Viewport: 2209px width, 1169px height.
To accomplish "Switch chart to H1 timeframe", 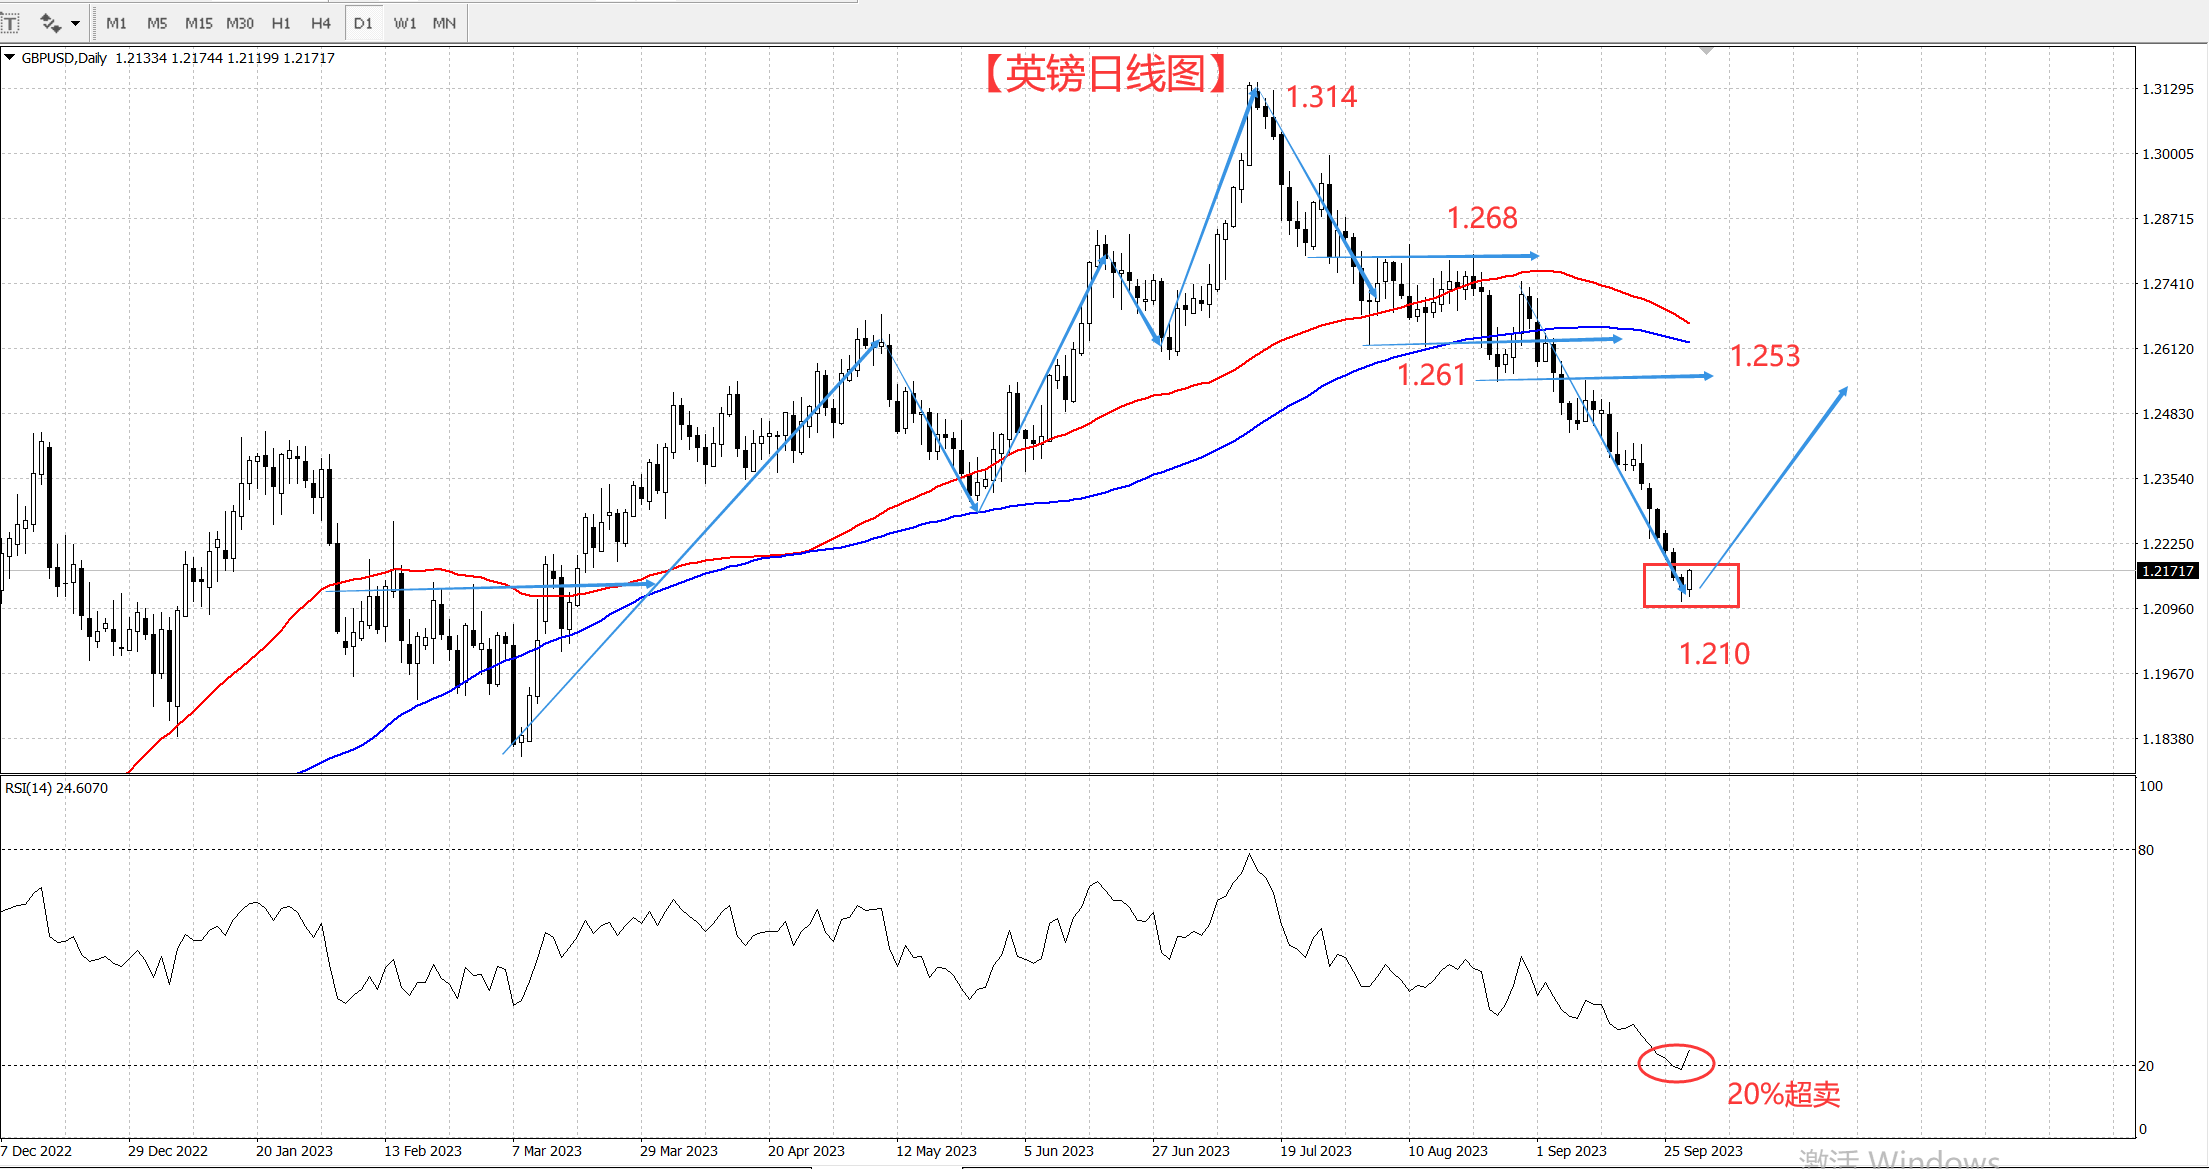I will (x=281, y=23).
